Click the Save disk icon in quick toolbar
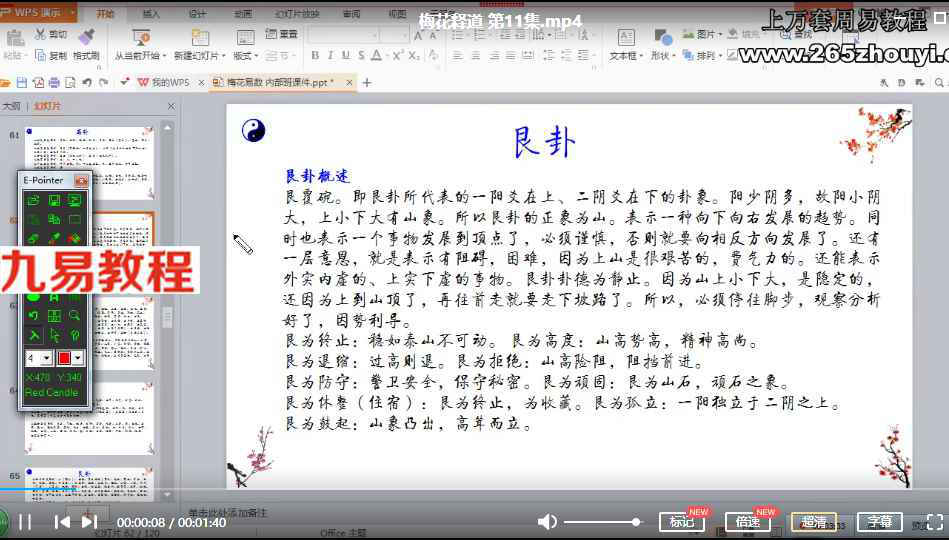The image size is (949, 540). tap(22, 82)
